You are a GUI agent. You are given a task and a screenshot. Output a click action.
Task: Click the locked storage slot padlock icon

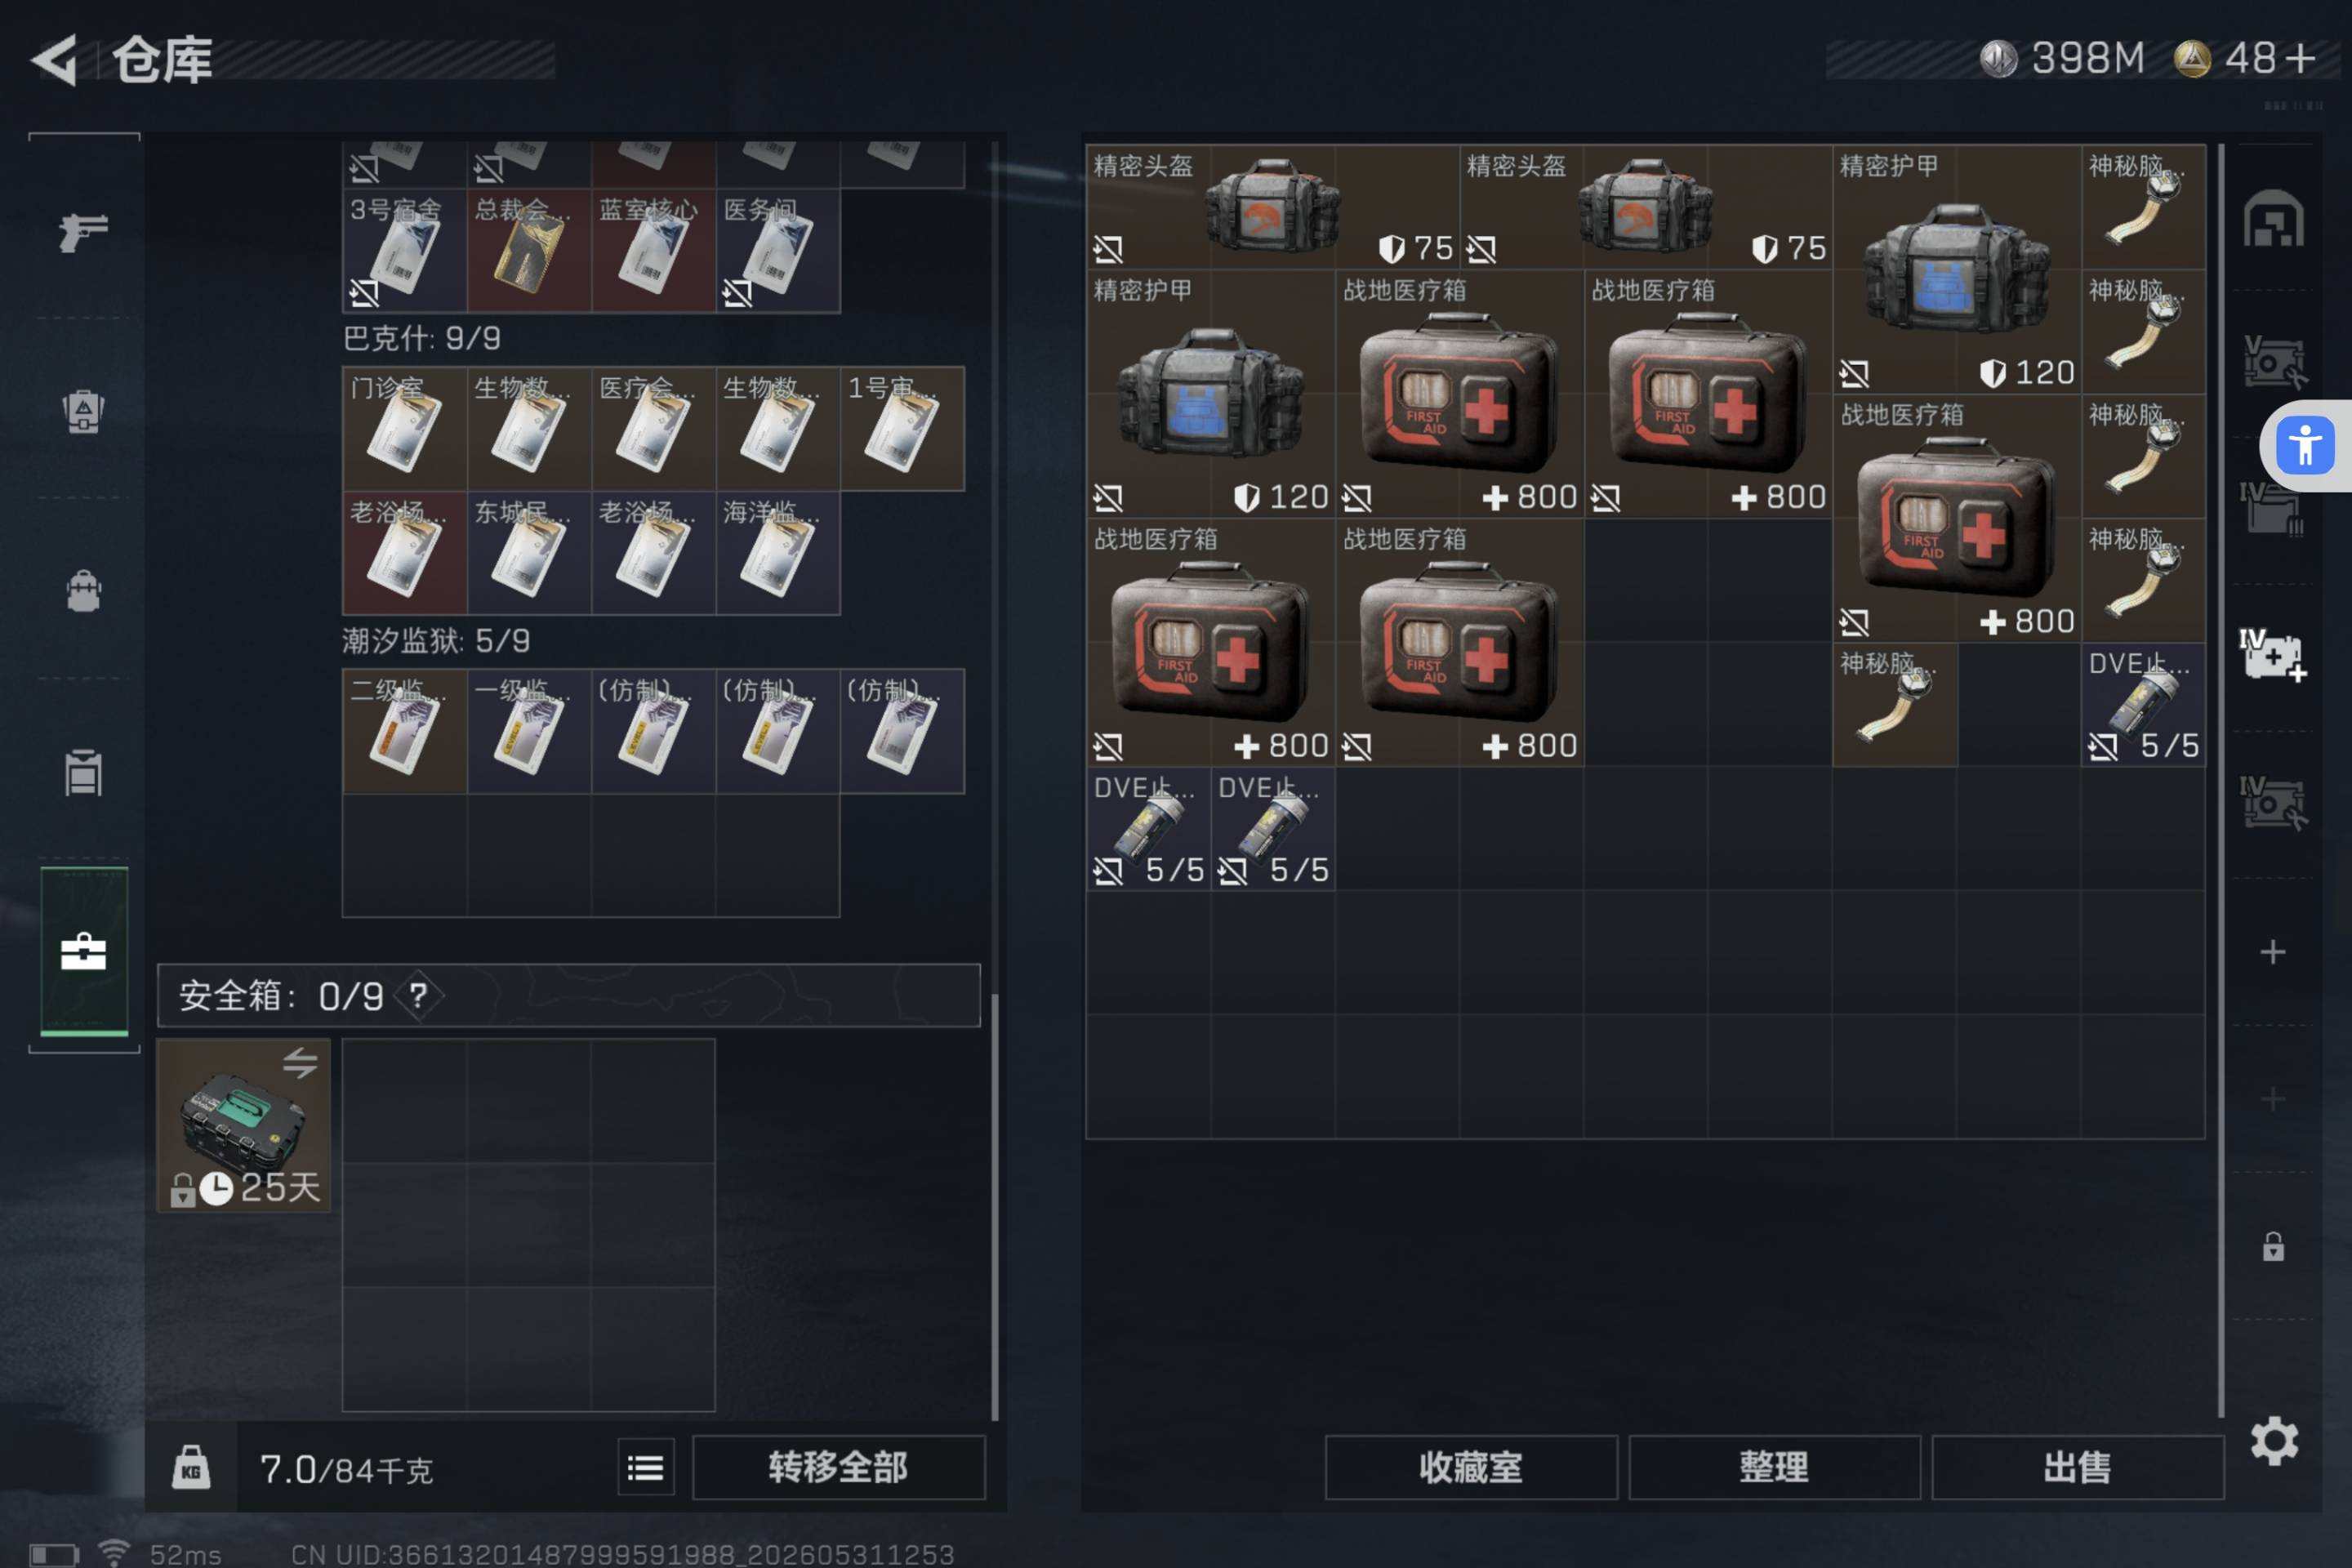[2273, 1246]
